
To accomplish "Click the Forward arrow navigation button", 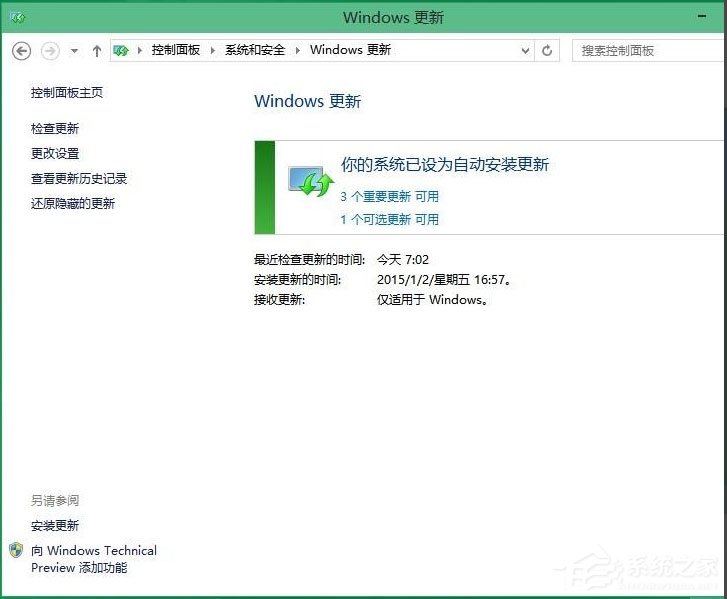I will (x=50, y=51).
